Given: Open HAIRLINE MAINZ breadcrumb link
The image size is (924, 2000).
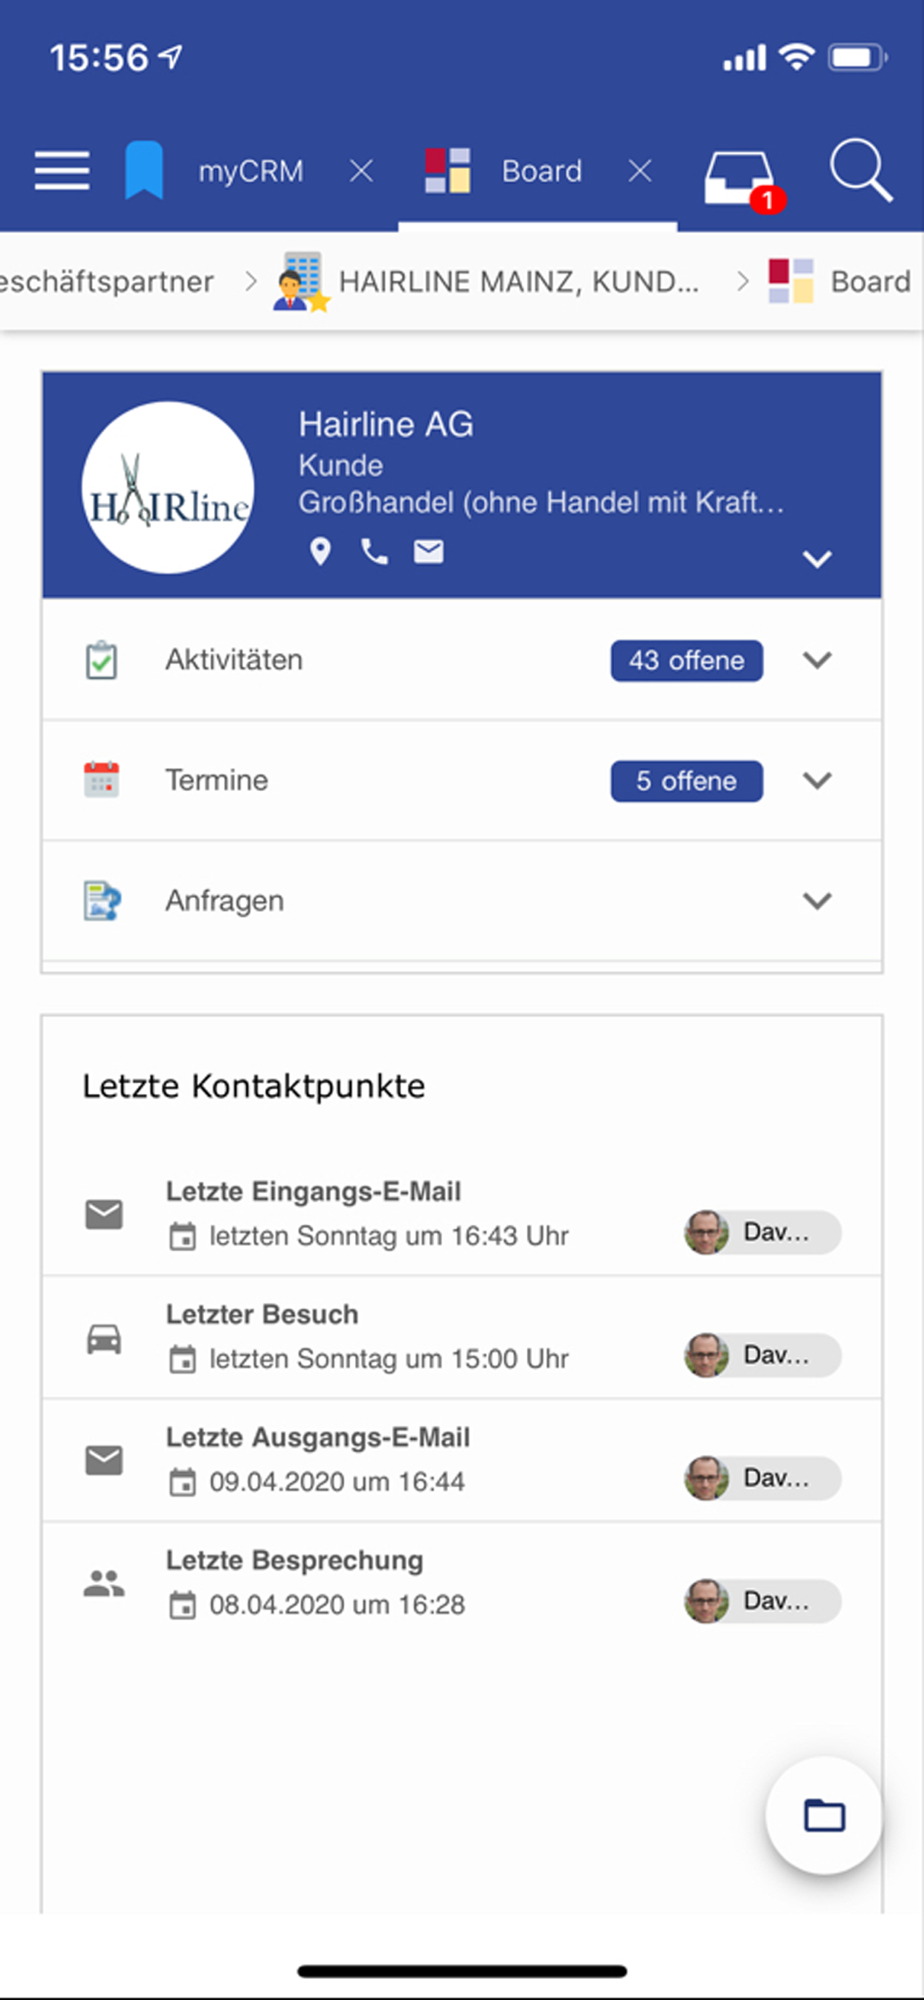Looking at the screenshot, I should [518, 282].
